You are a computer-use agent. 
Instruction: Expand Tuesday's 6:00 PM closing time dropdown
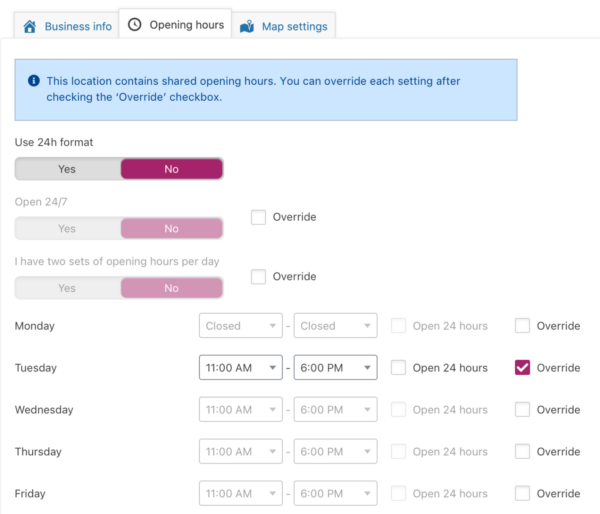click(335, 368)
